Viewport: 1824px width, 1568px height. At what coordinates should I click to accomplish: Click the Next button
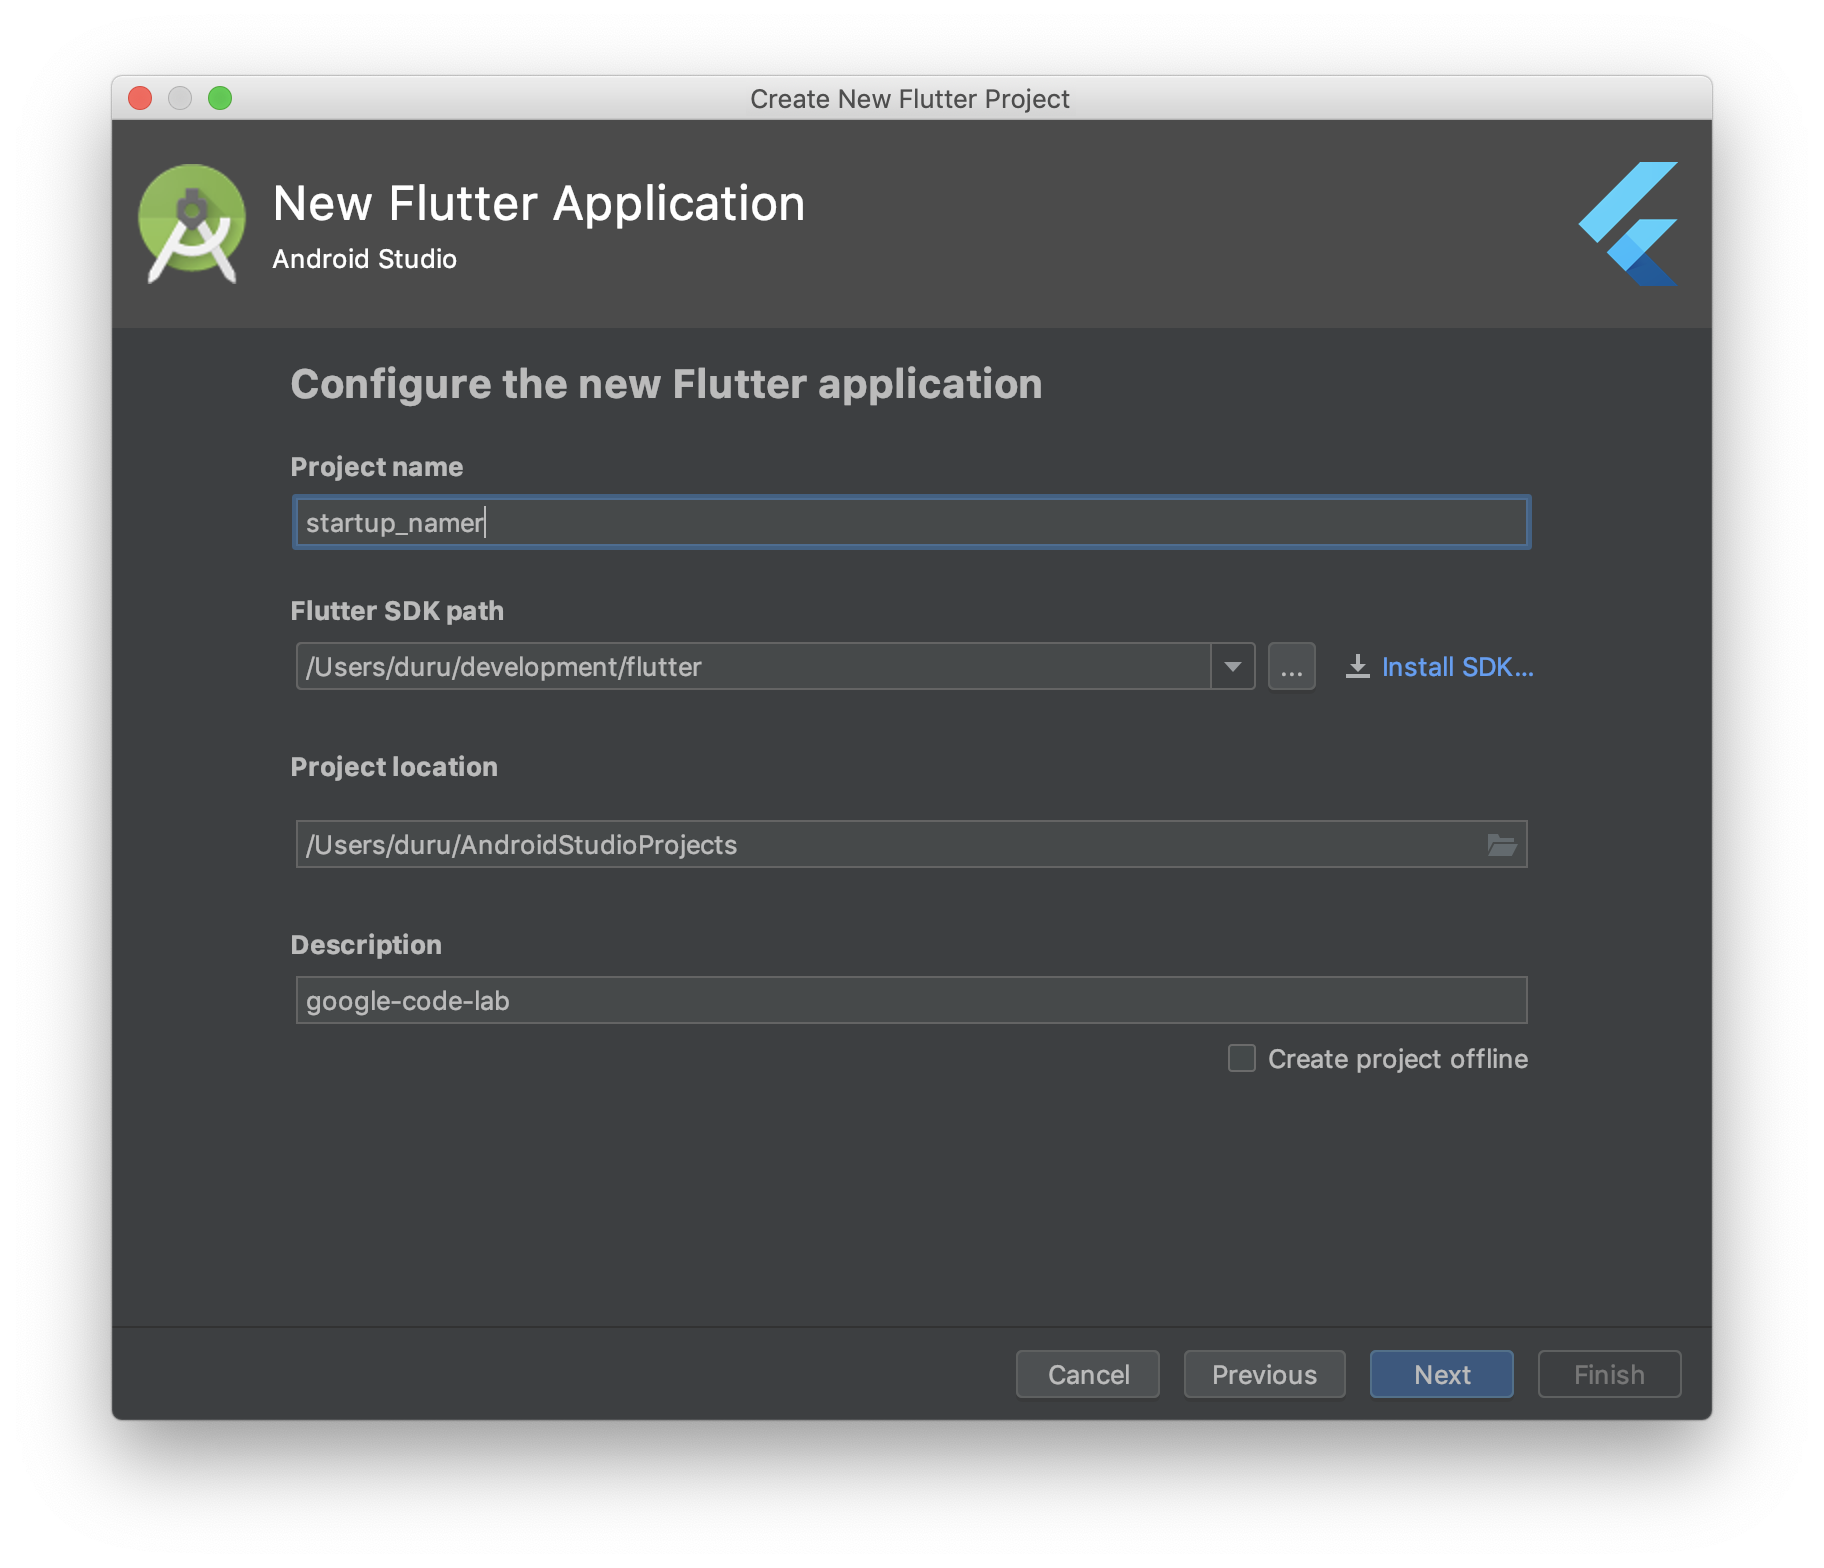click(1441, 1374)
